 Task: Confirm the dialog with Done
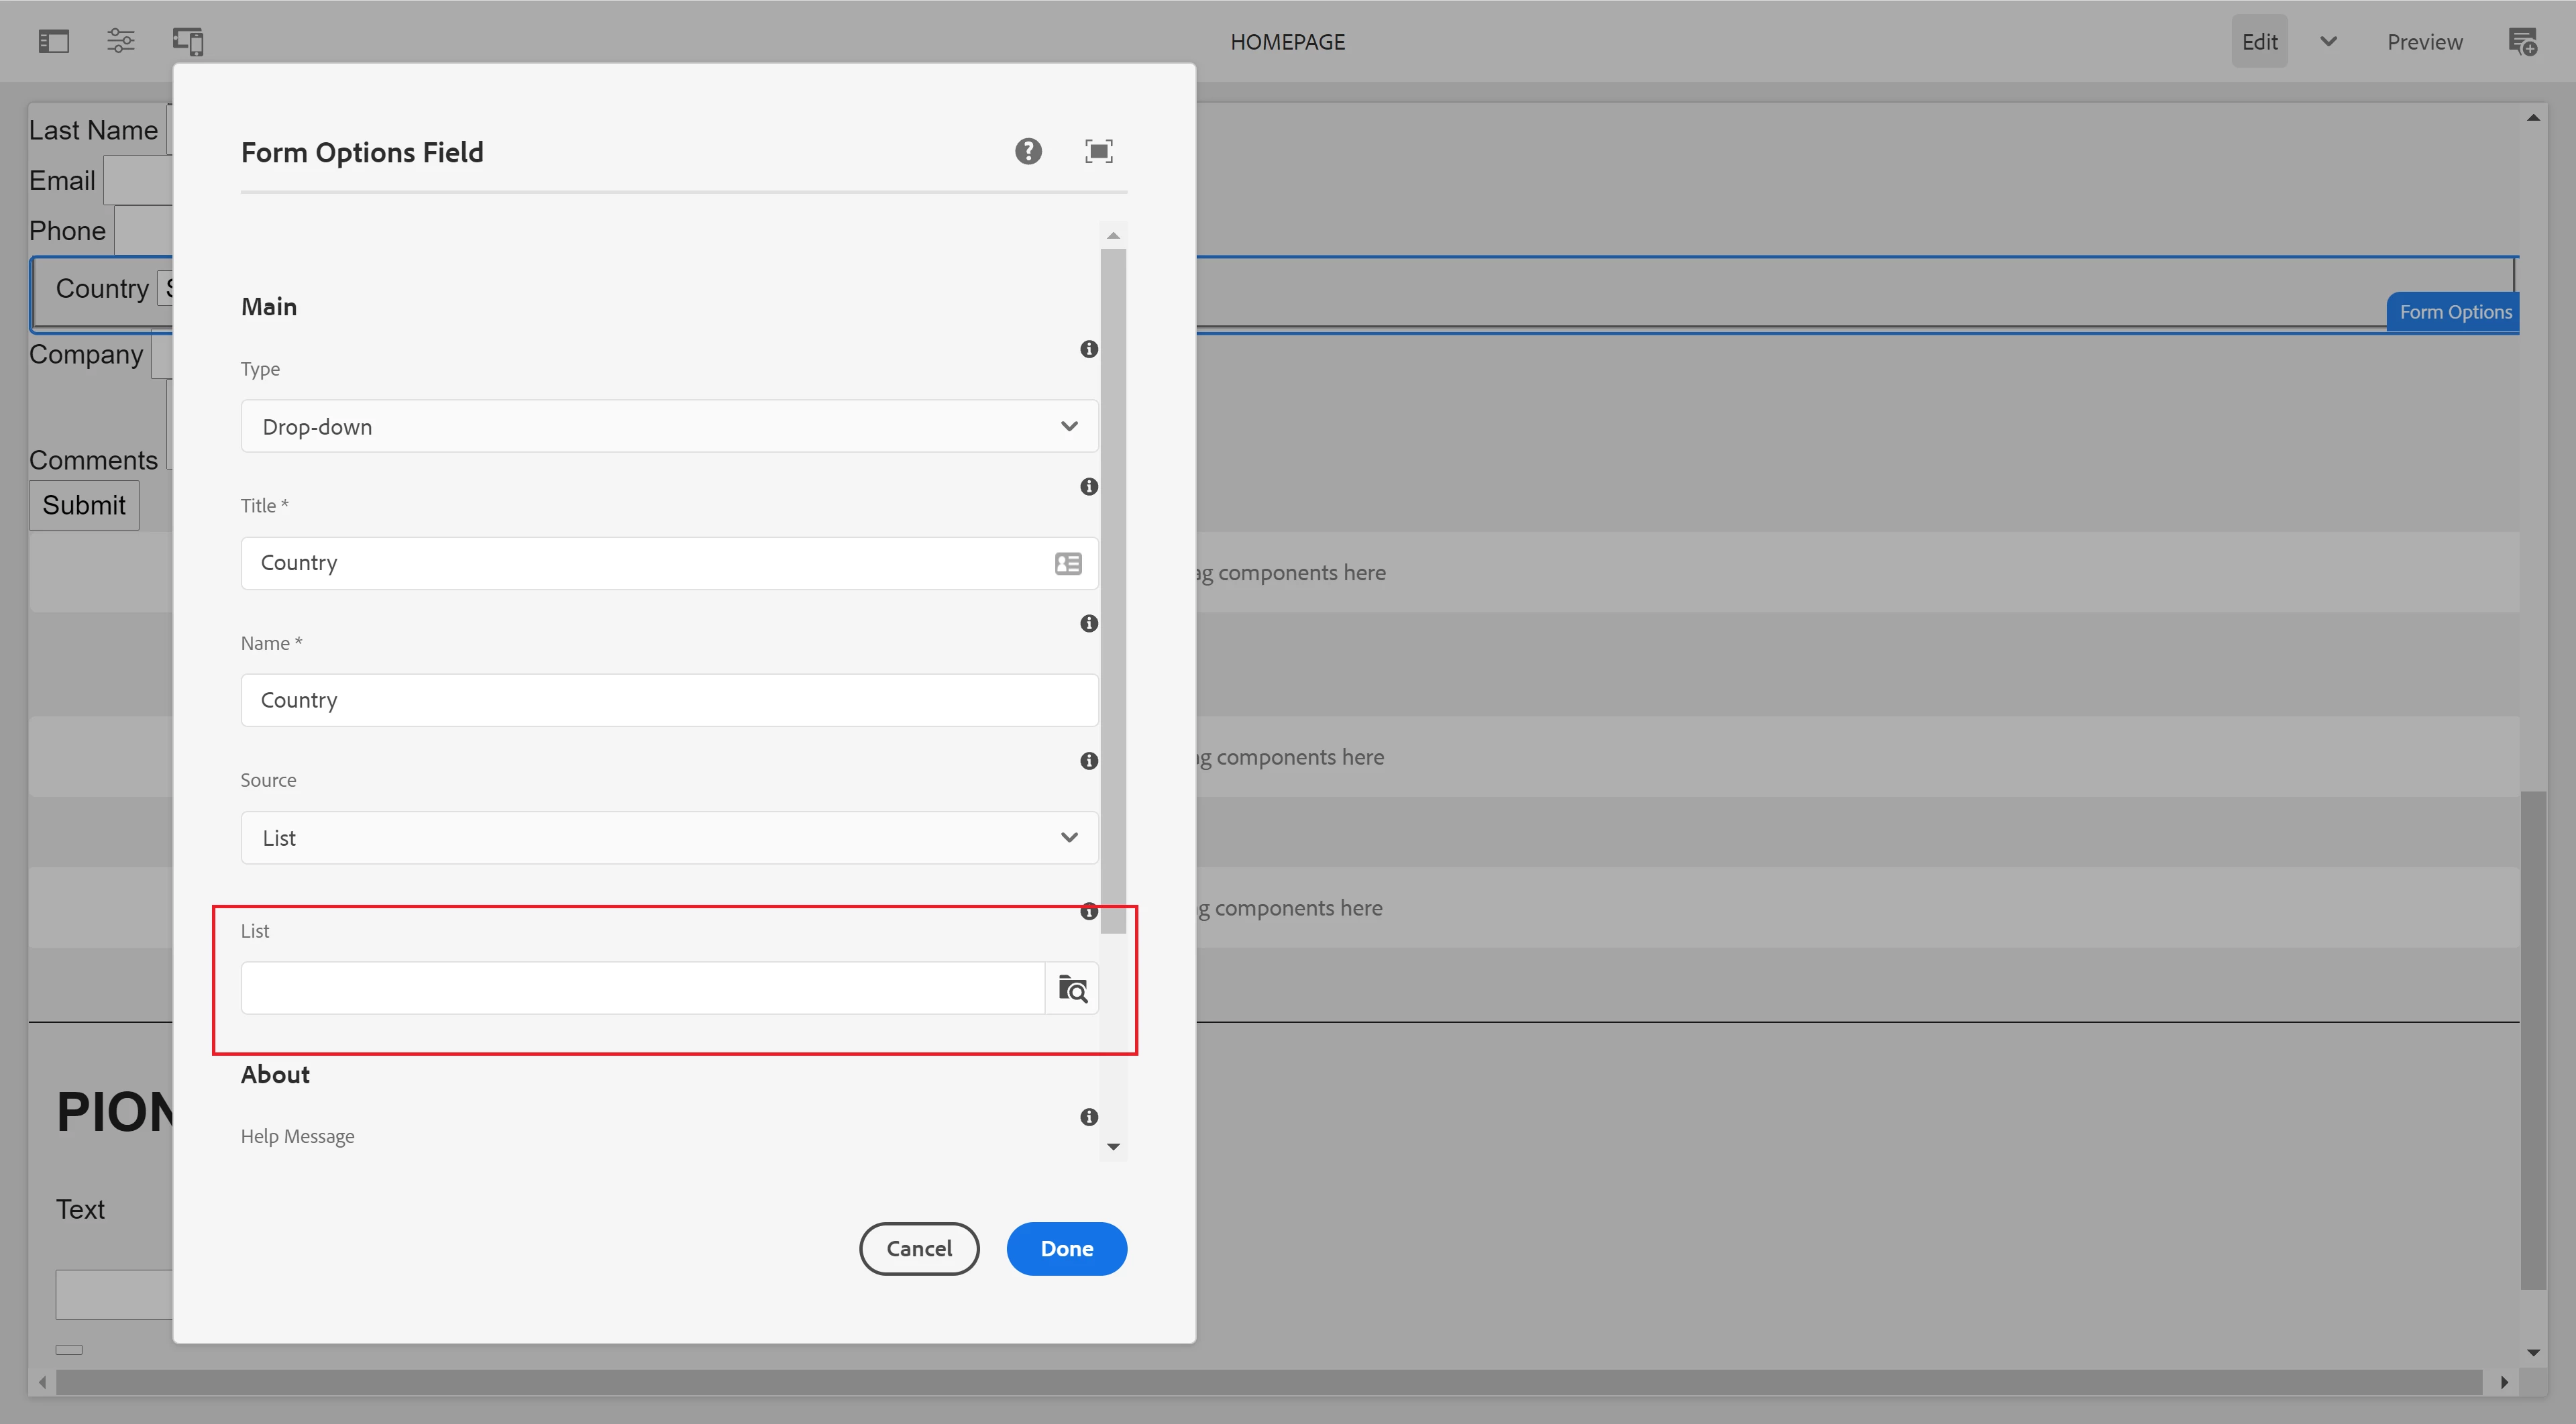tap(1066, 1248)
